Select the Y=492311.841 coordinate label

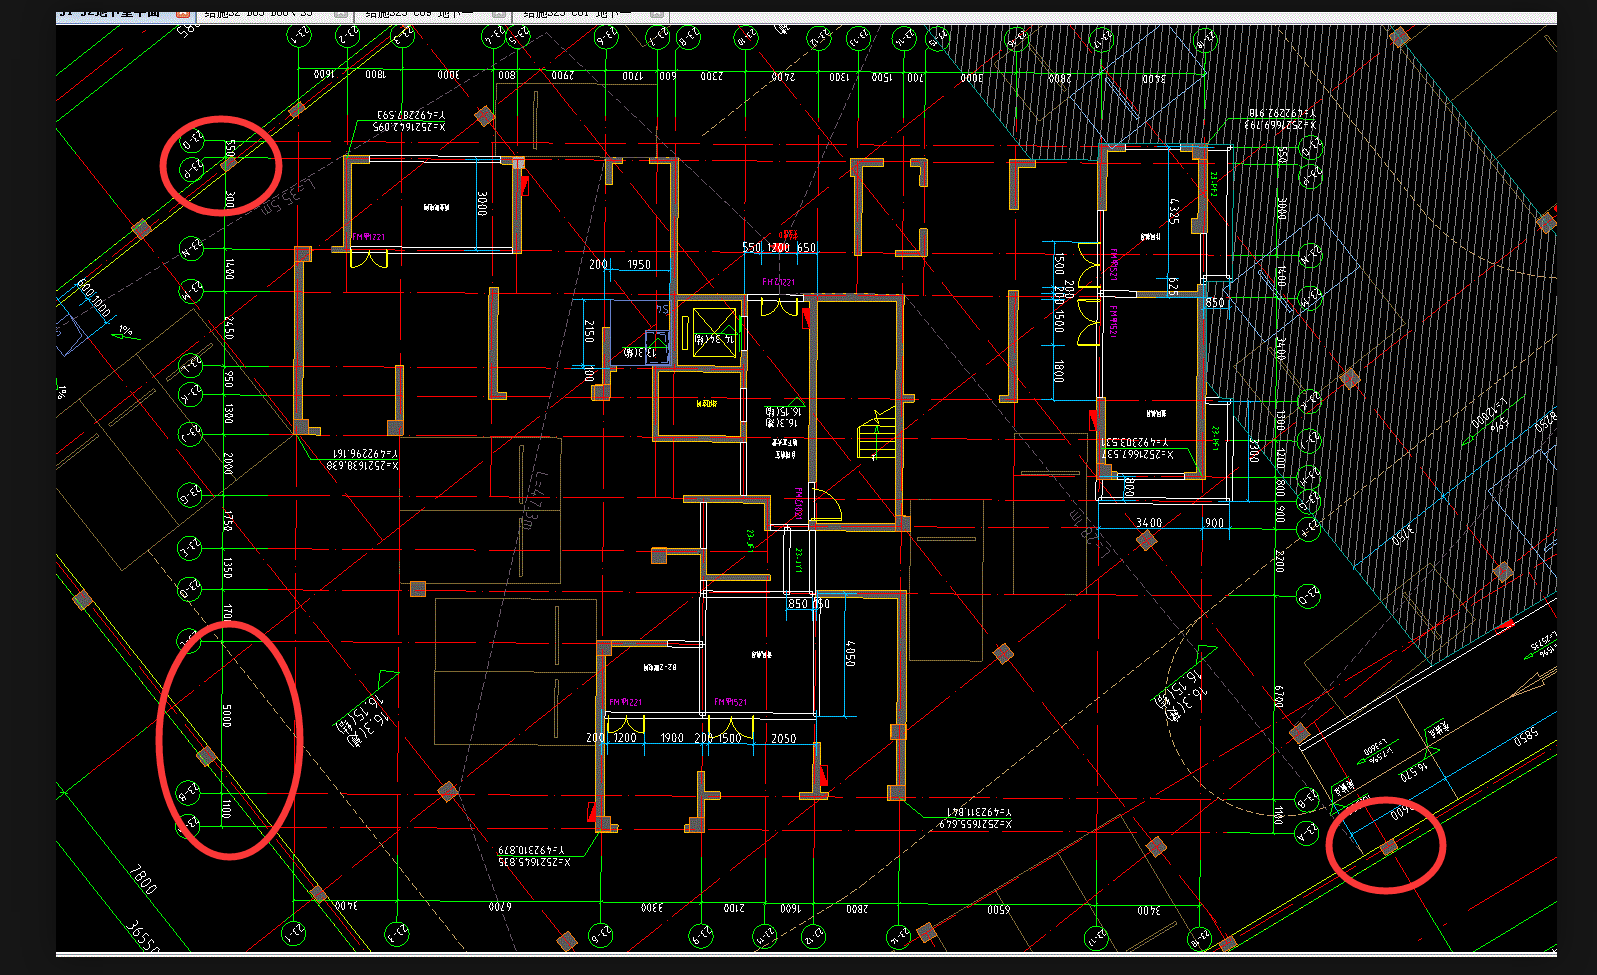tap(979, 812)
